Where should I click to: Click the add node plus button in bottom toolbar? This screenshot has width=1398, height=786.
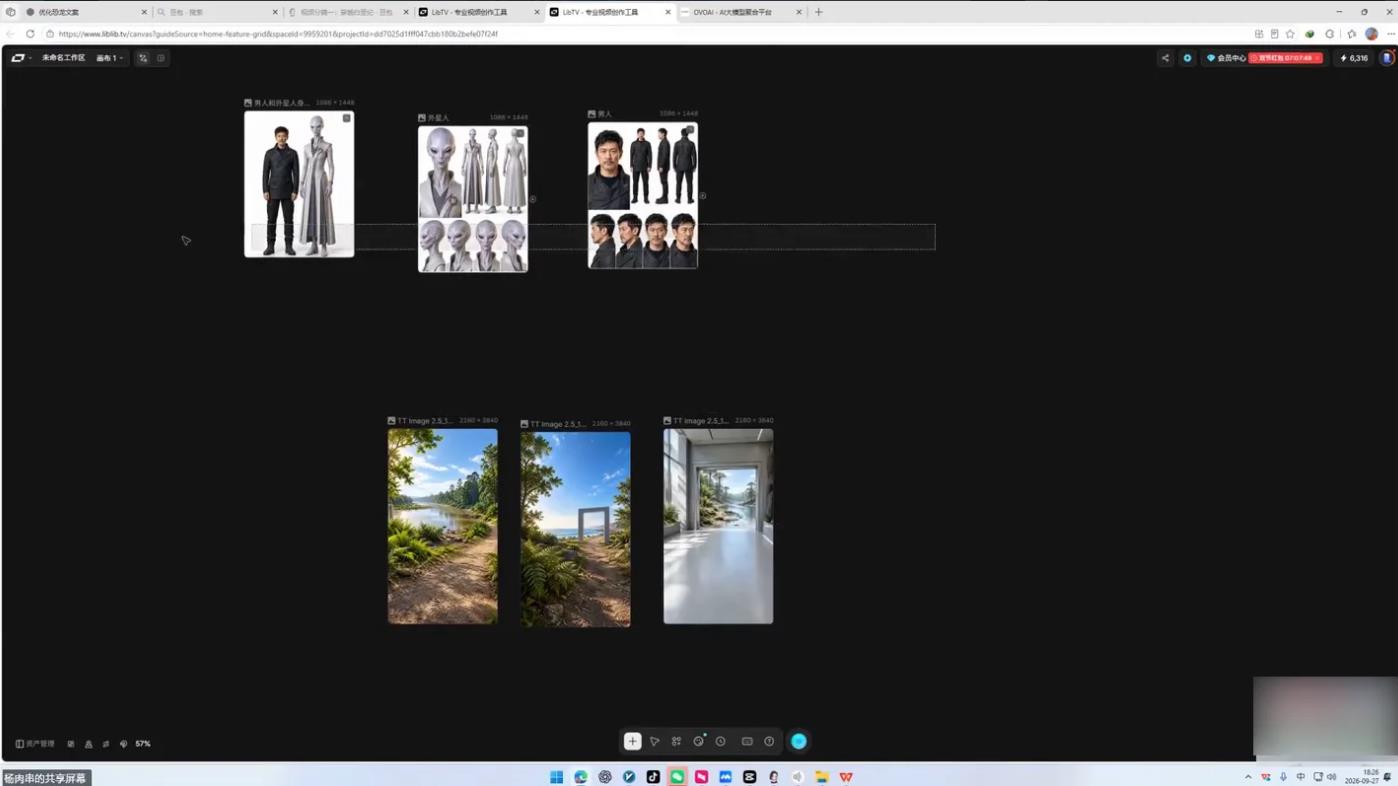click(x=632, y=741)
